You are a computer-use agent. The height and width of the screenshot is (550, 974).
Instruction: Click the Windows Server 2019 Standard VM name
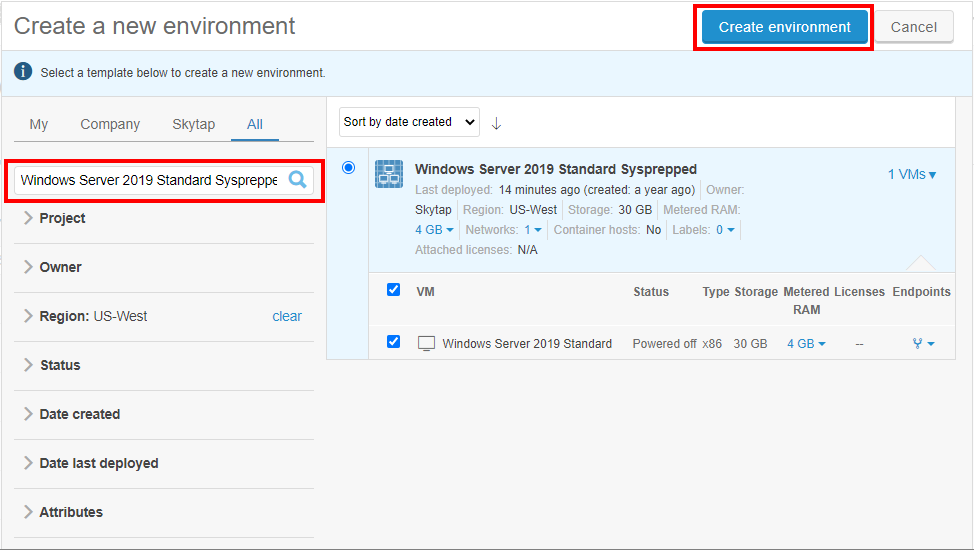tap(527, 344)
